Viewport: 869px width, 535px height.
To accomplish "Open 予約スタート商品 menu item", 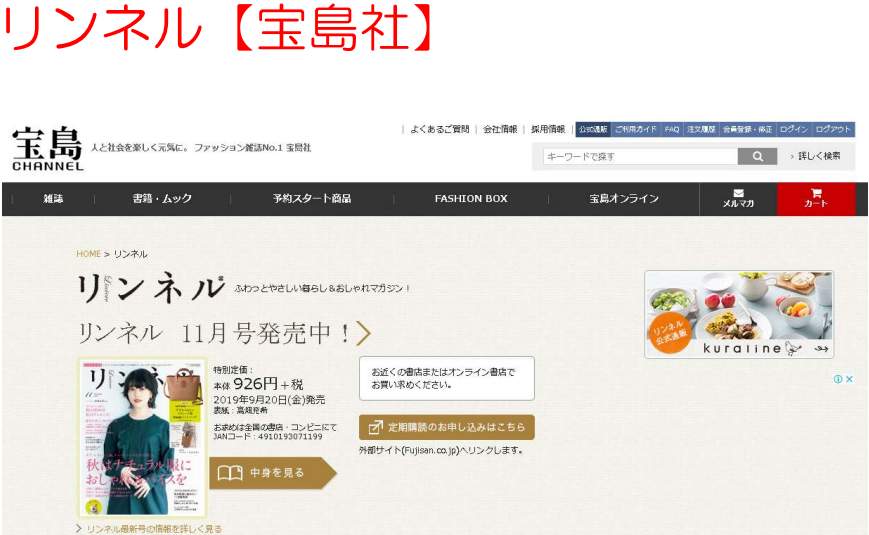I will coord(311,198).
